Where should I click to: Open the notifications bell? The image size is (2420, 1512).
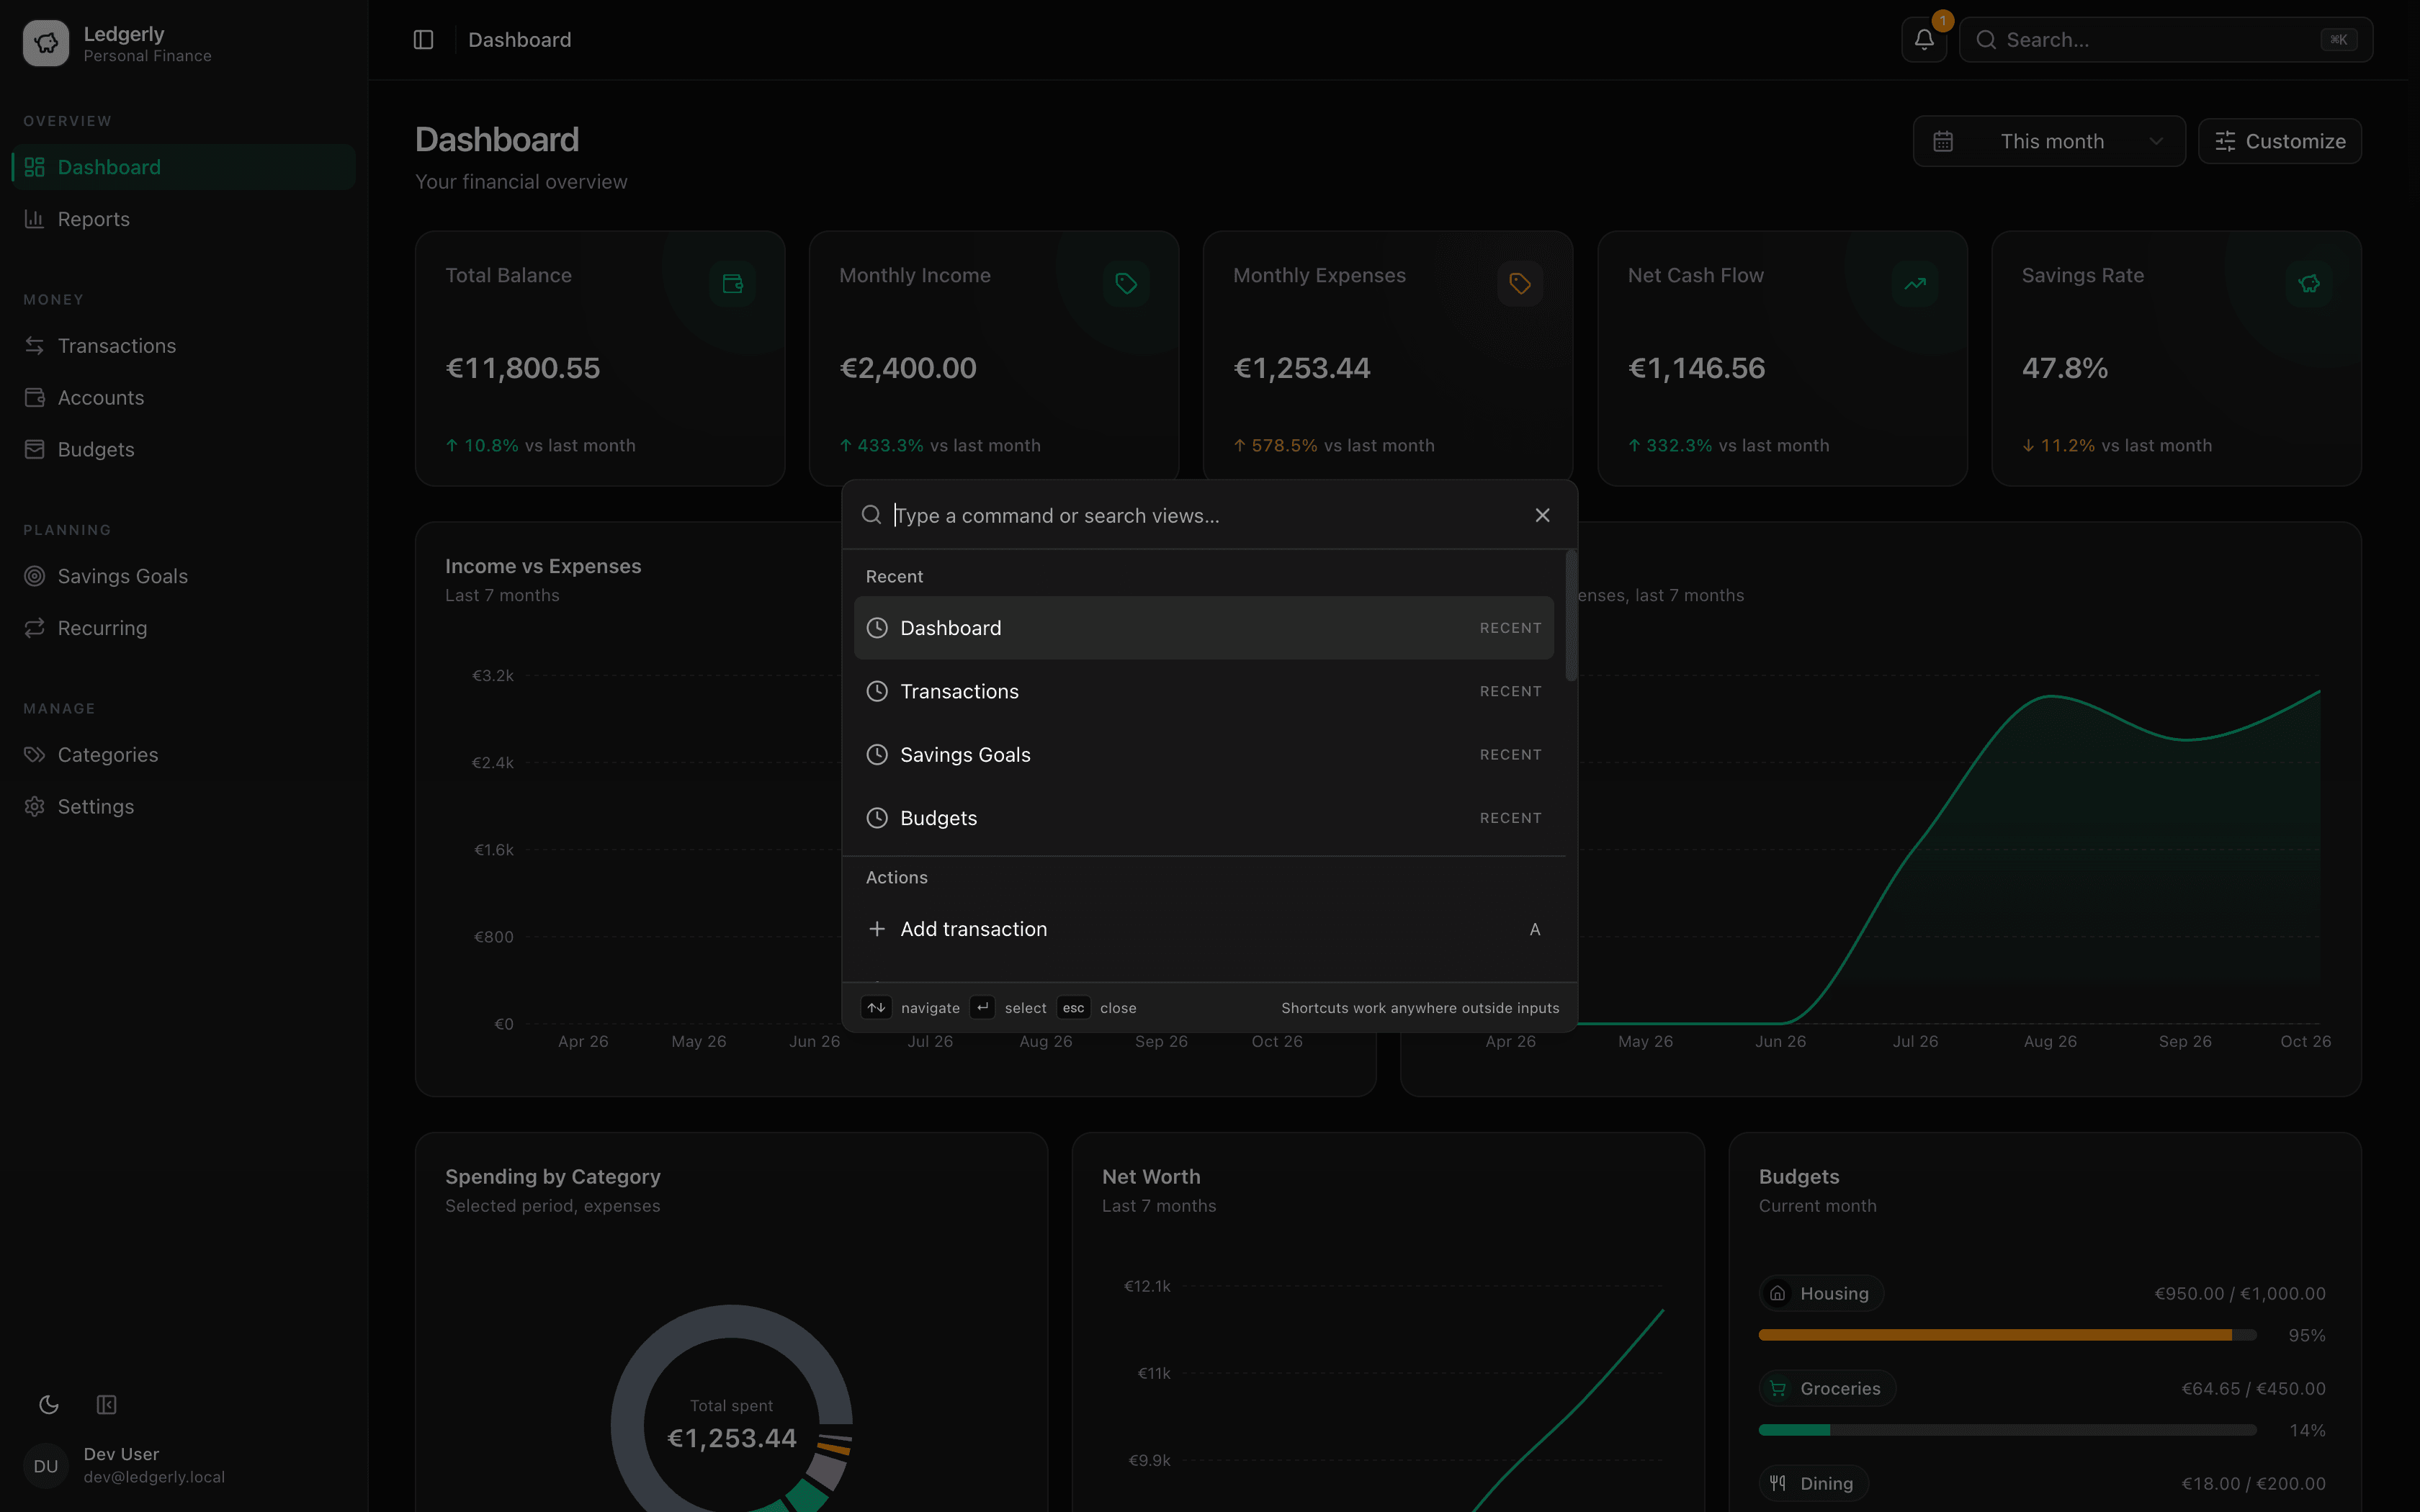pyautogui.click(x=1924, y=40)
